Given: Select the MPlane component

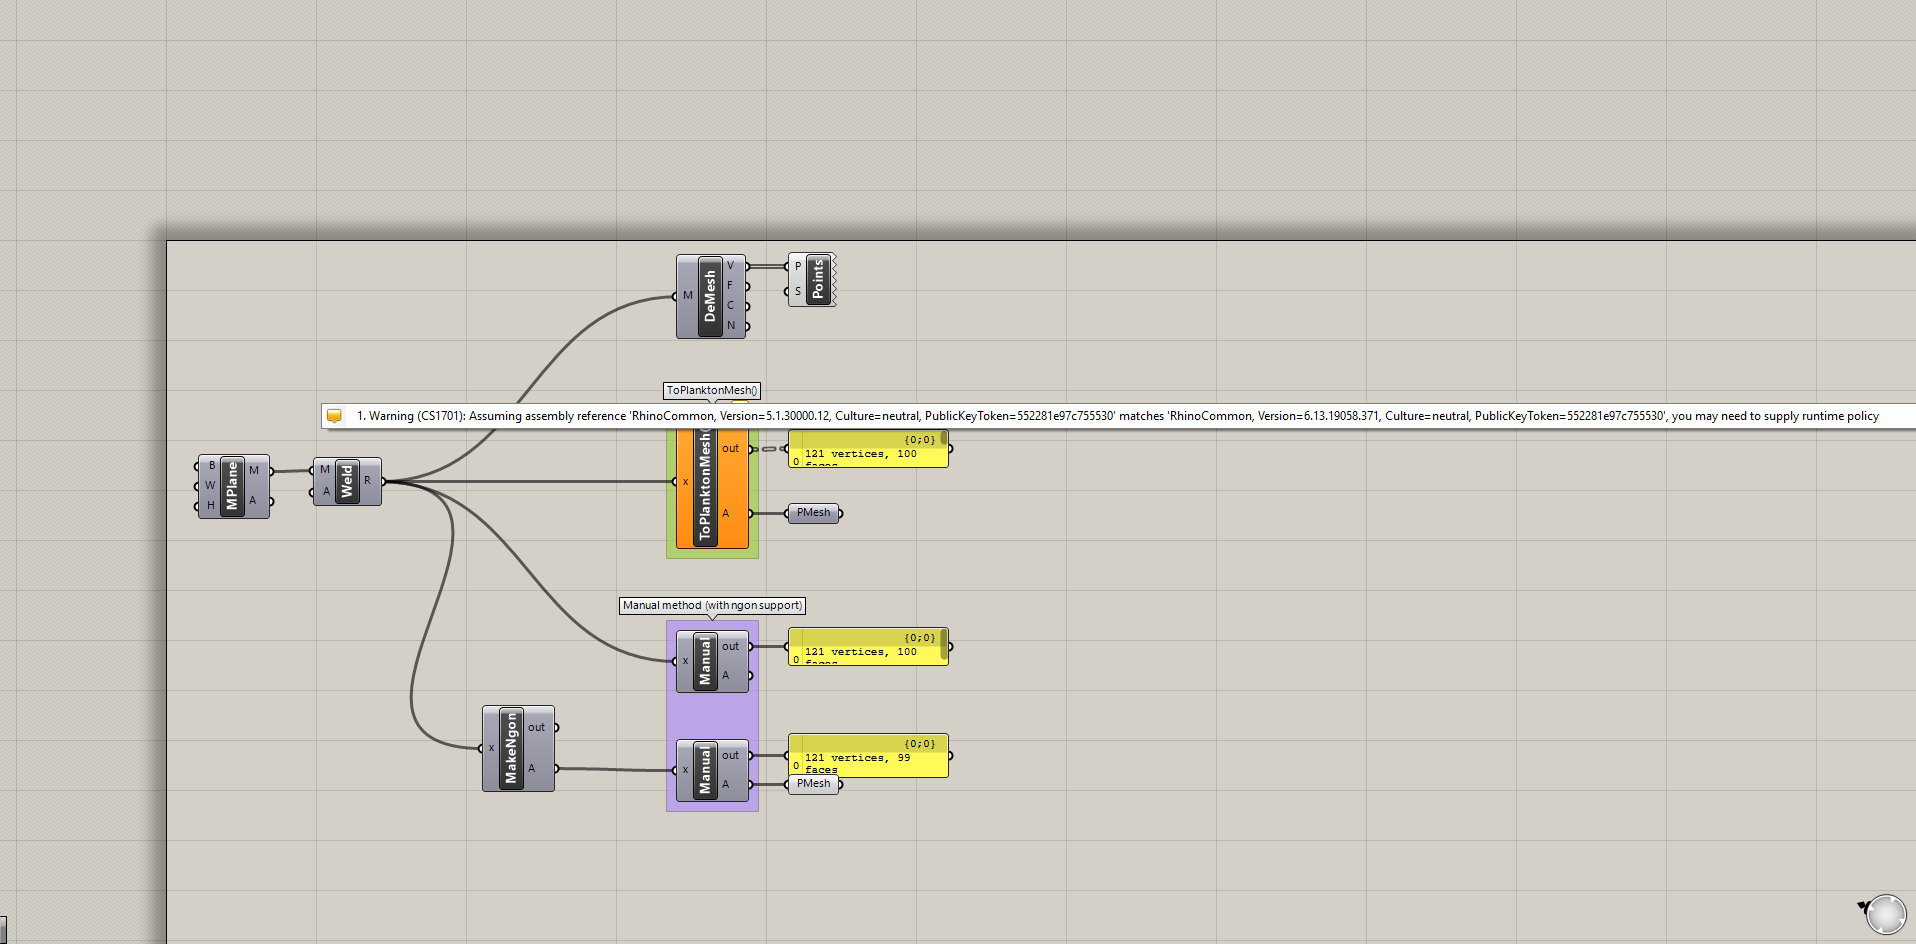Looking at the screenshot, I should coord(233,486).
